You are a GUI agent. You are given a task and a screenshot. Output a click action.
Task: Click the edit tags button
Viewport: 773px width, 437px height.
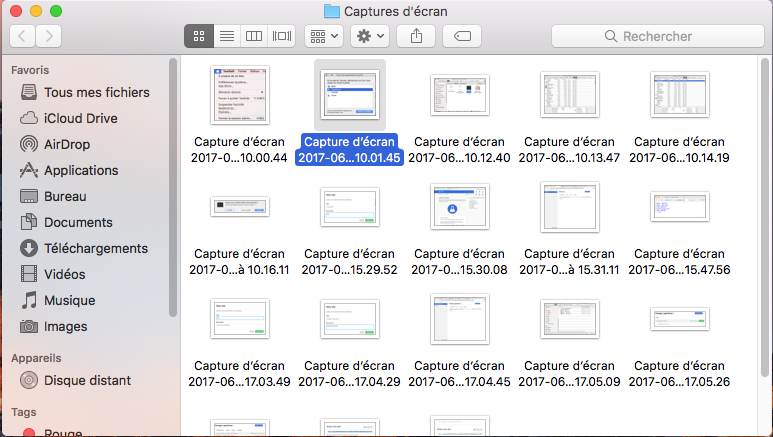462,36
